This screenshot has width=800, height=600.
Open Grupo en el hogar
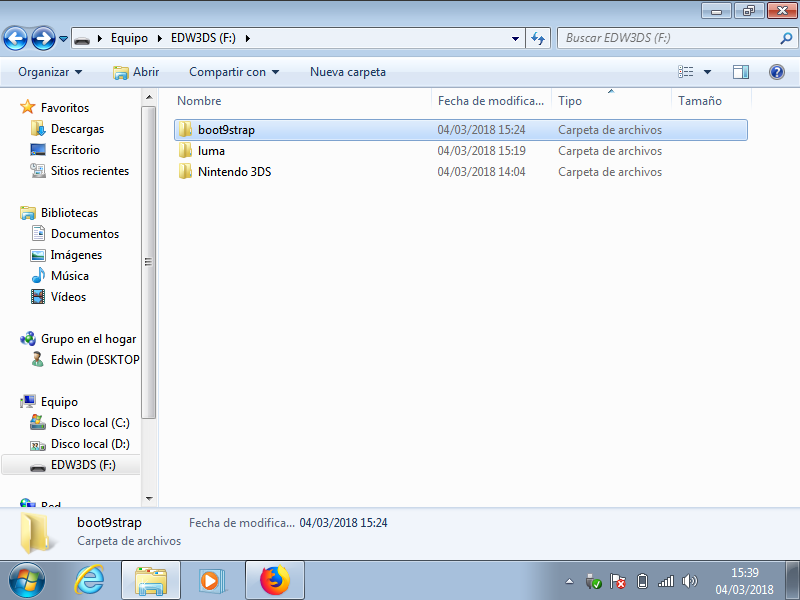88,339
